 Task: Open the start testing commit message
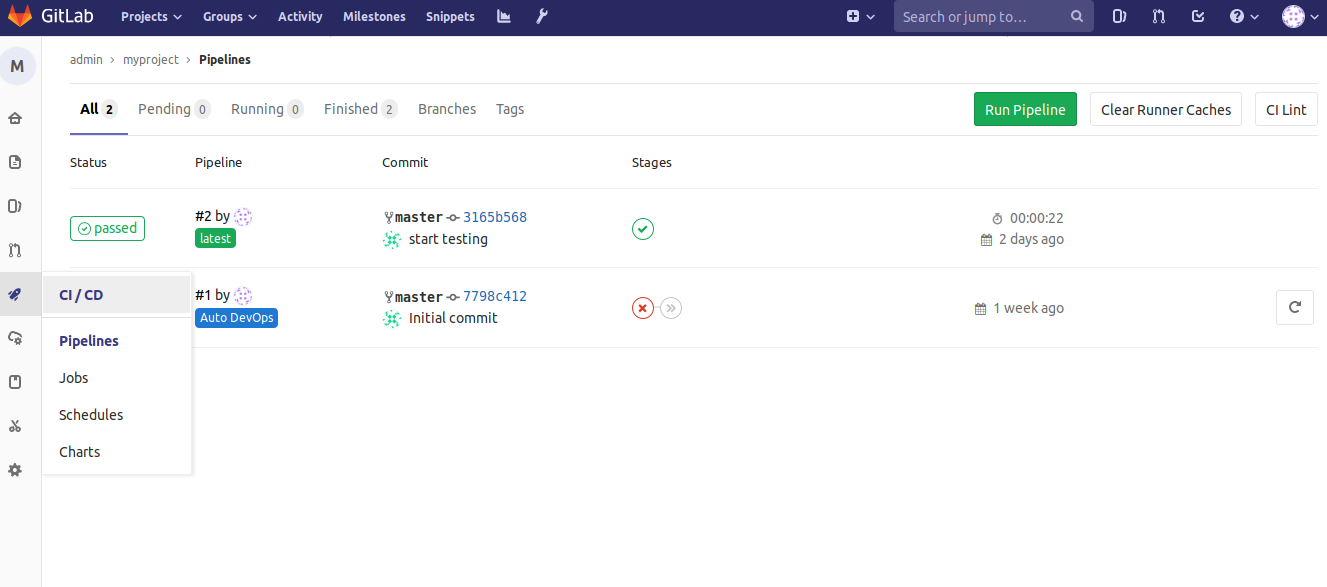click(x=449, y=239)
